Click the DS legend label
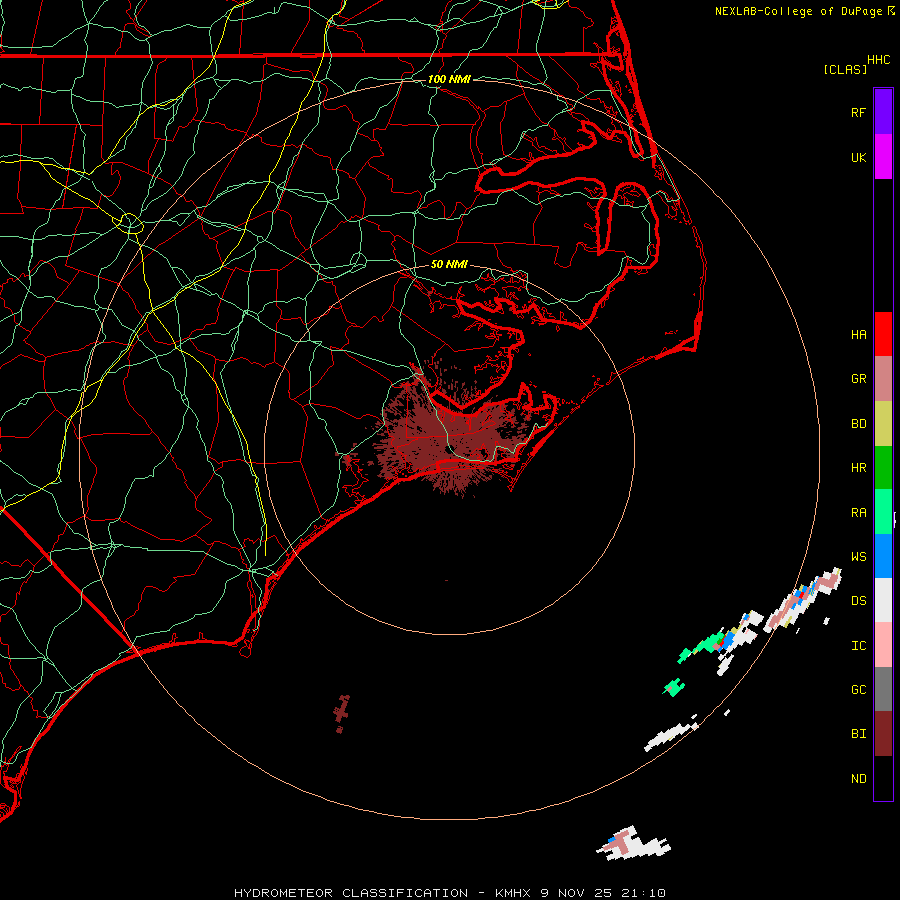This screenshot has width=900, height=900. (x=858, y=601)
